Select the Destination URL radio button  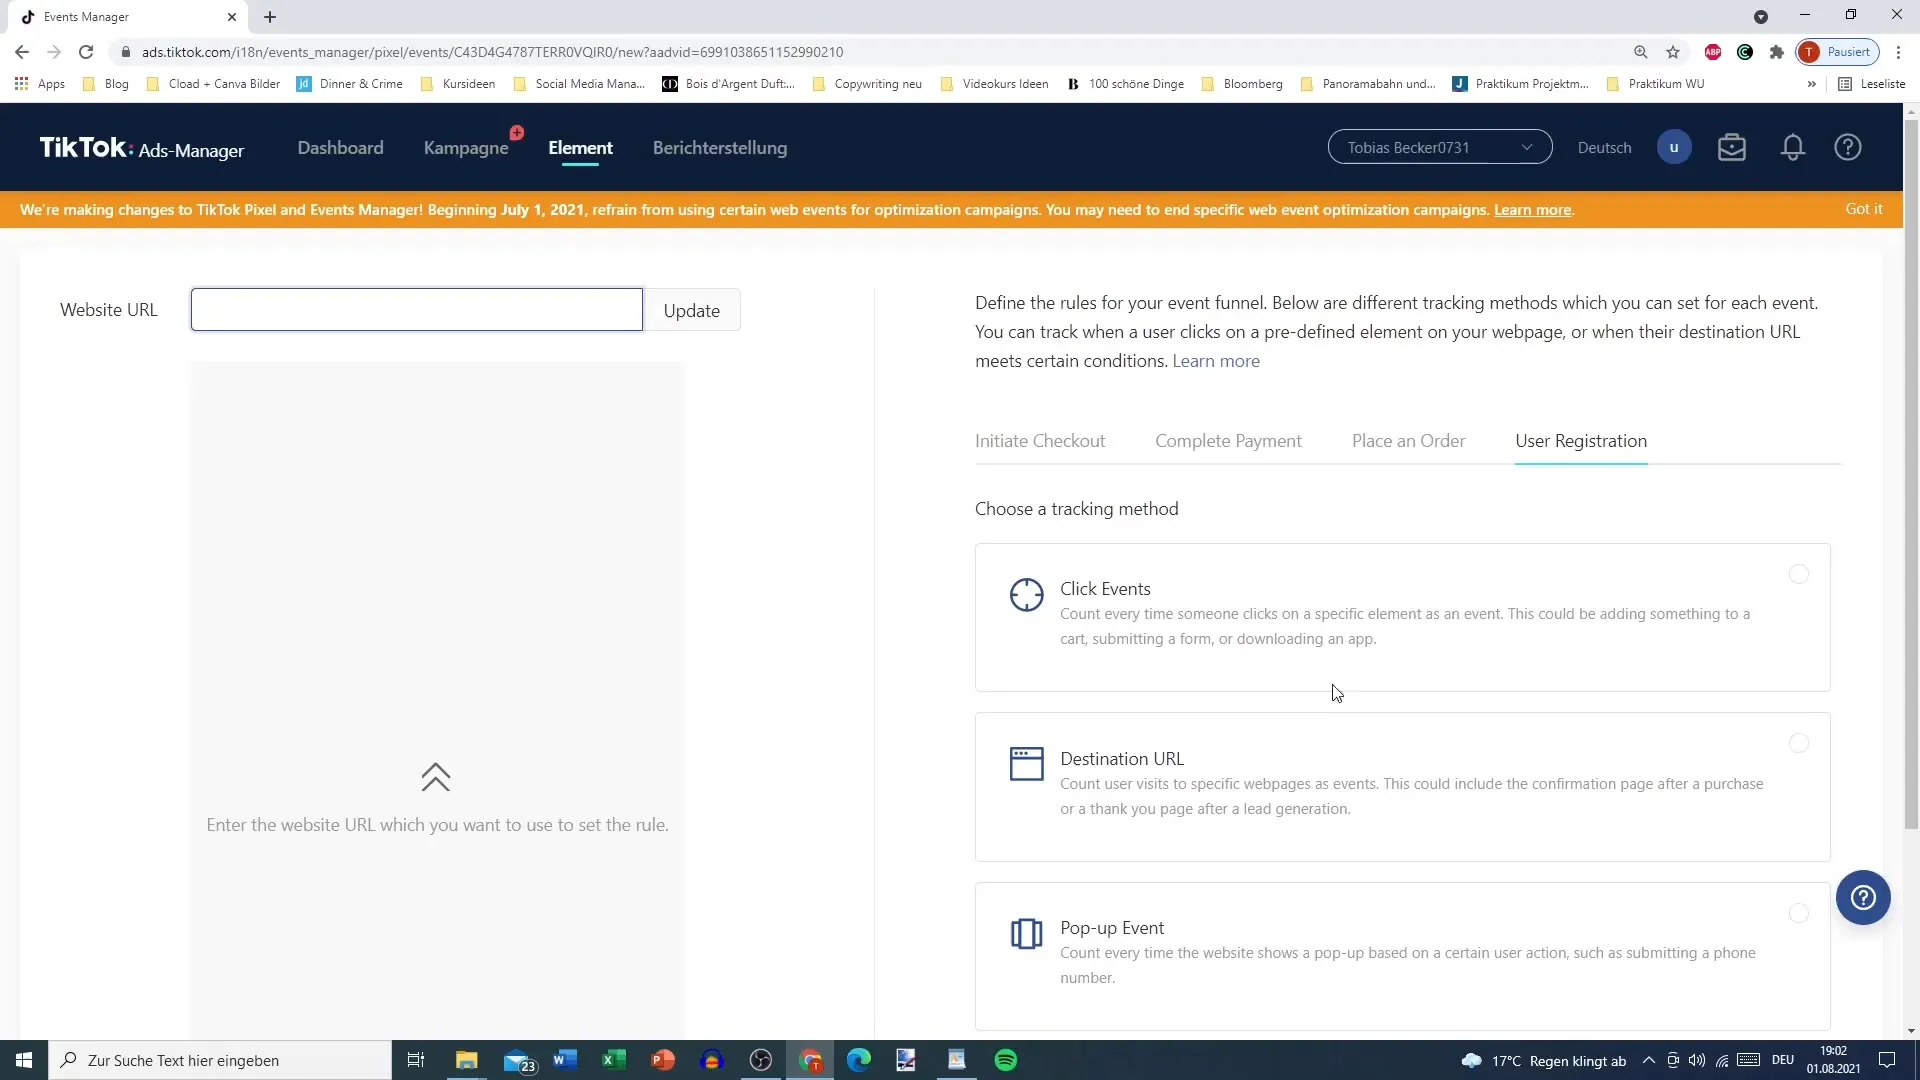tap(1798, 743)
